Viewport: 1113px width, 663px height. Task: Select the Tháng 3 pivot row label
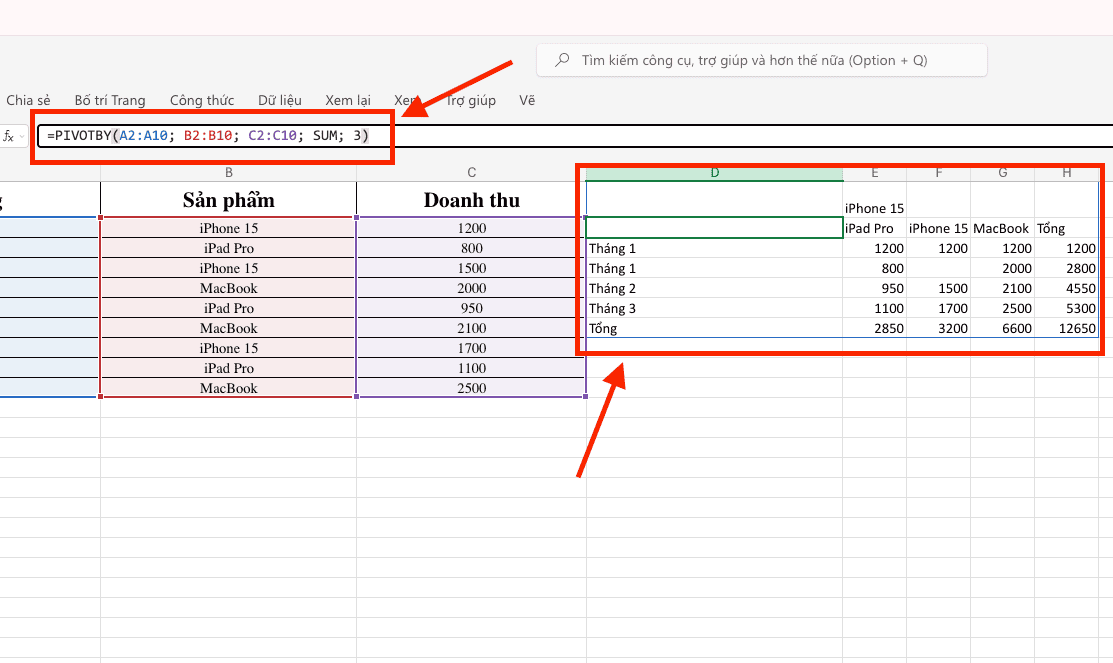point(715,308)
